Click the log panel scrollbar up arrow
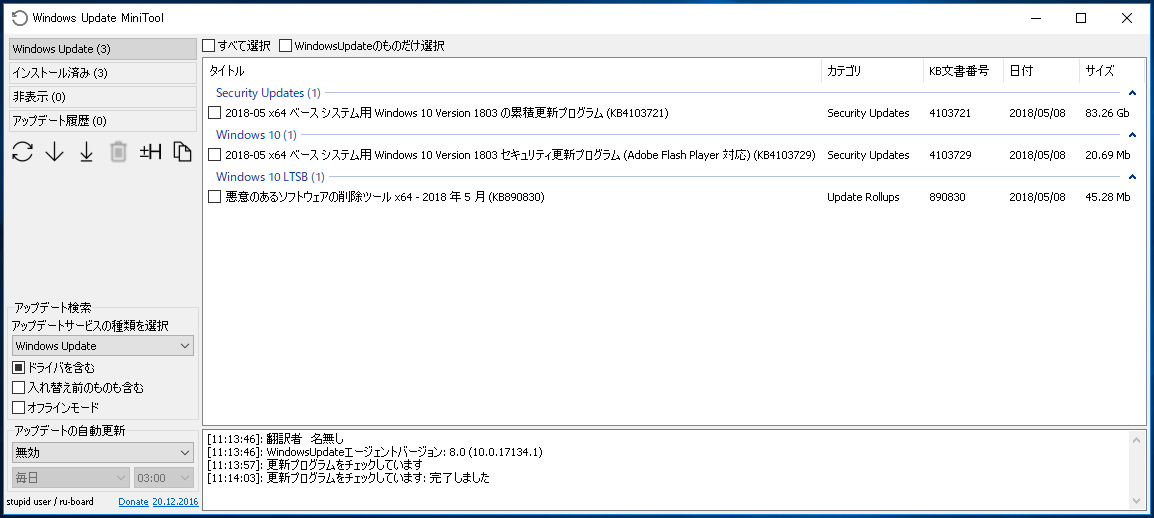 coord(1138,439)
